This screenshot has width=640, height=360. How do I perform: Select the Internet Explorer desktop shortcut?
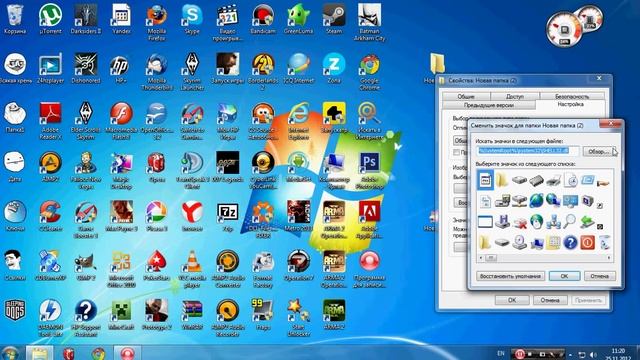tap(298, 121)
